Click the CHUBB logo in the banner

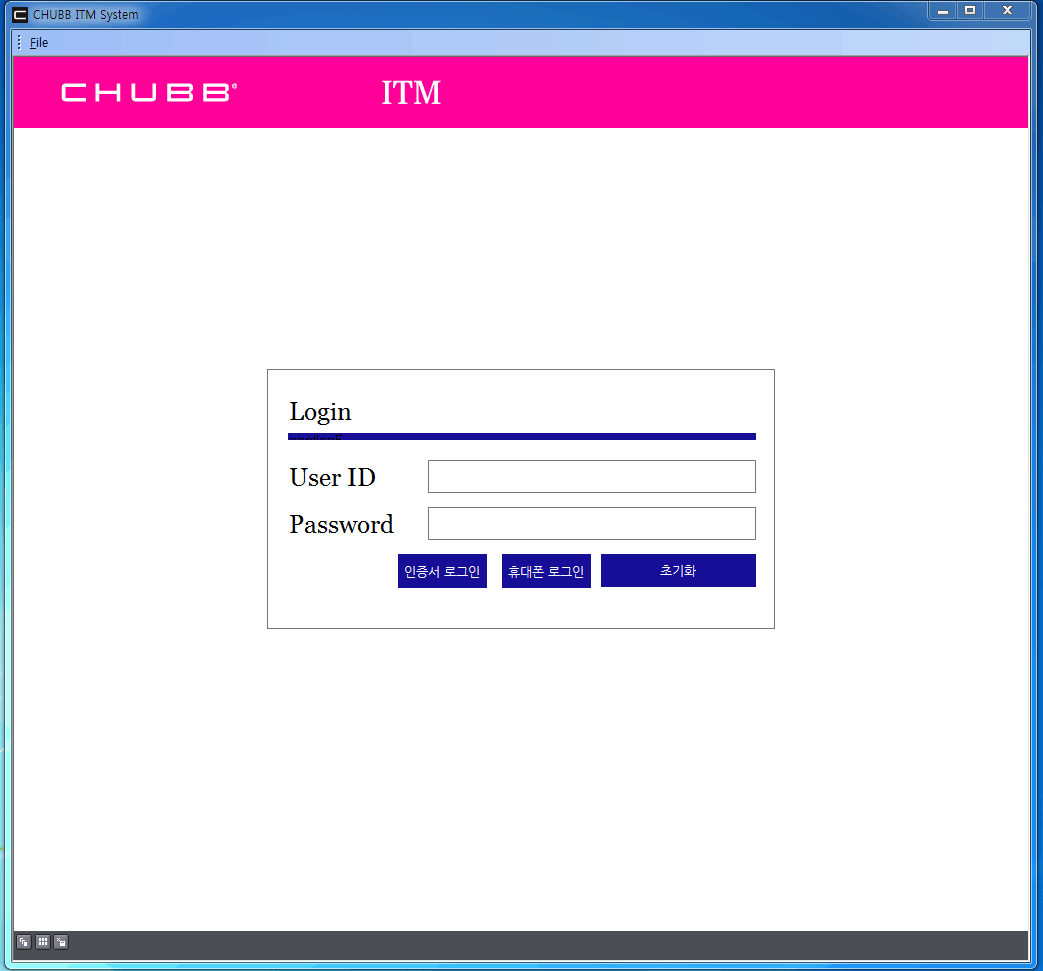(149, 92)
